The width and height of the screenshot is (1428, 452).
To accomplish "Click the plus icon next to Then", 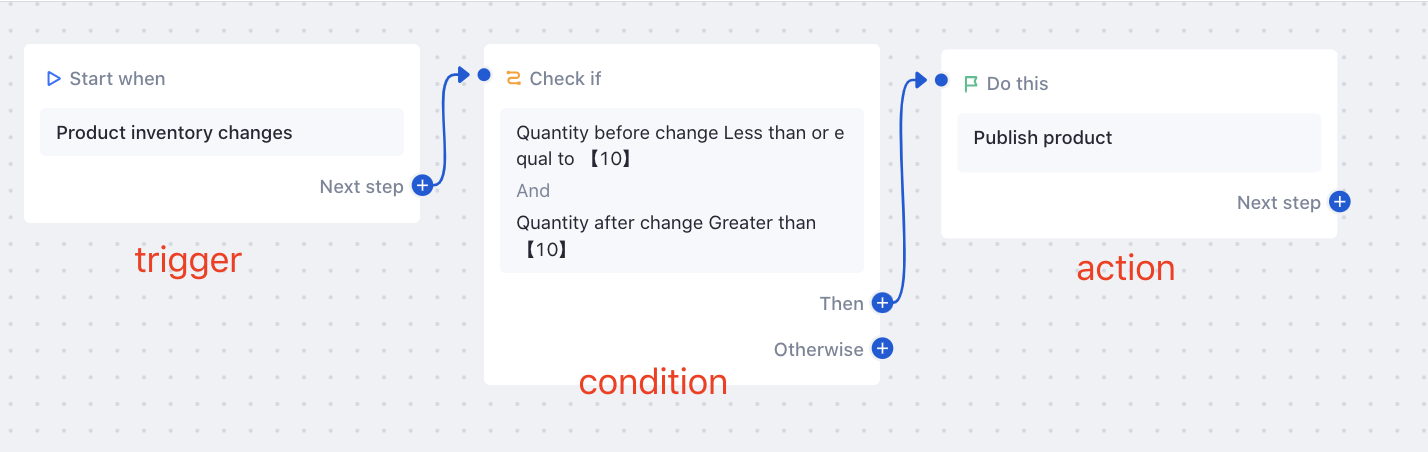I will [x=882, y=303].
